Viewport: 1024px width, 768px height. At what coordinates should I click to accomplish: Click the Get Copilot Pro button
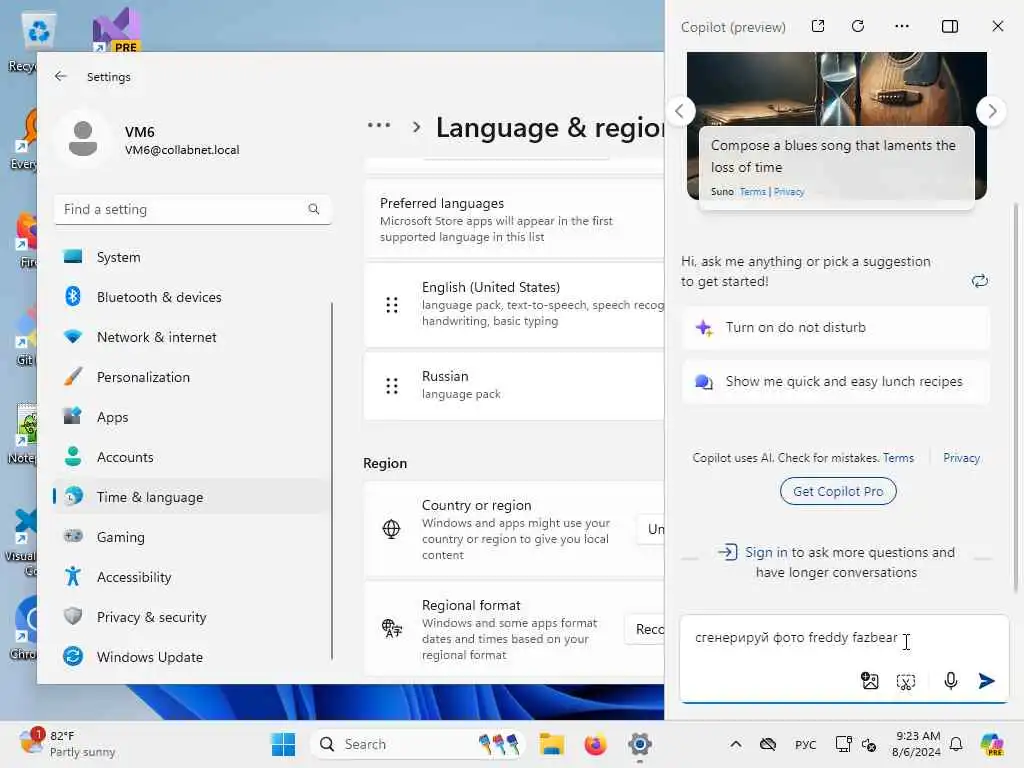(x=838, y=491)
